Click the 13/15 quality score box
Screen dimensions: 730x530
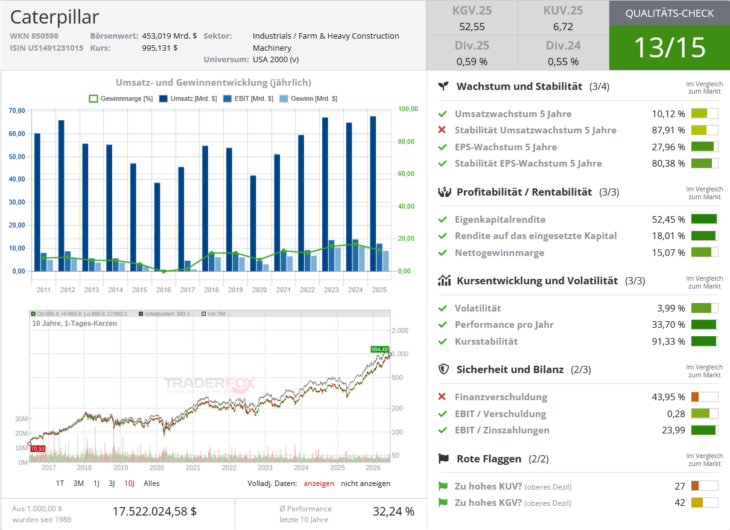click(669, 48)
